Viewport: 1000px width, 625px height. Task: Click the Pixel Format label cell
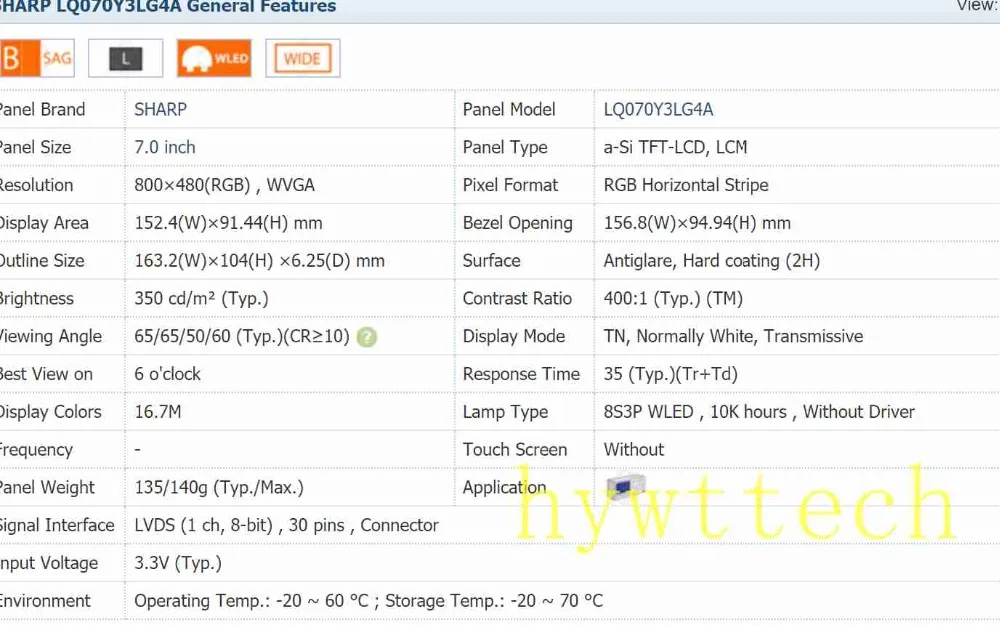[510, 185]
